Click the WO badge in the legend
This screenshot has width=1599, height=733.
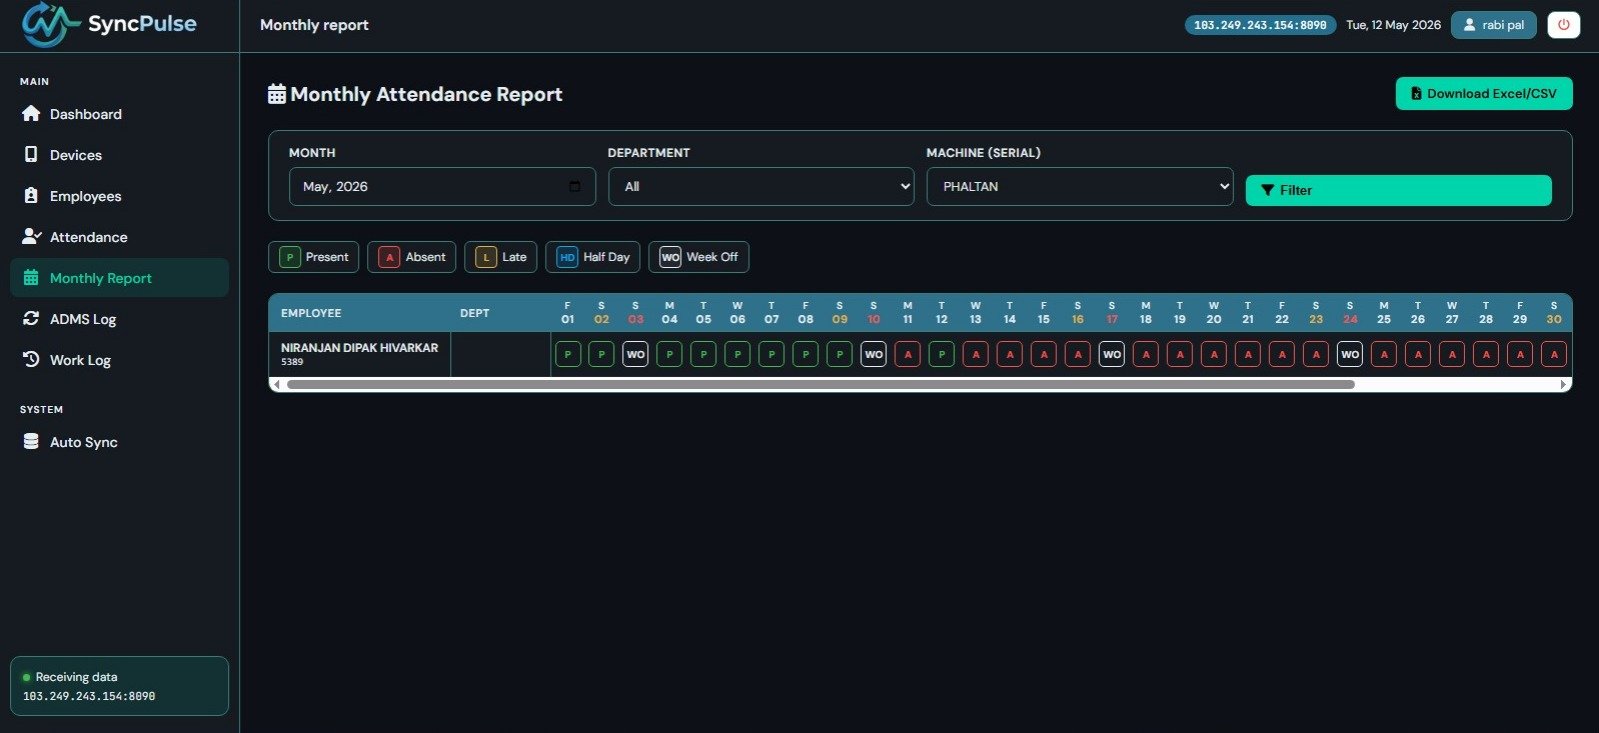(x=670, y=257)
